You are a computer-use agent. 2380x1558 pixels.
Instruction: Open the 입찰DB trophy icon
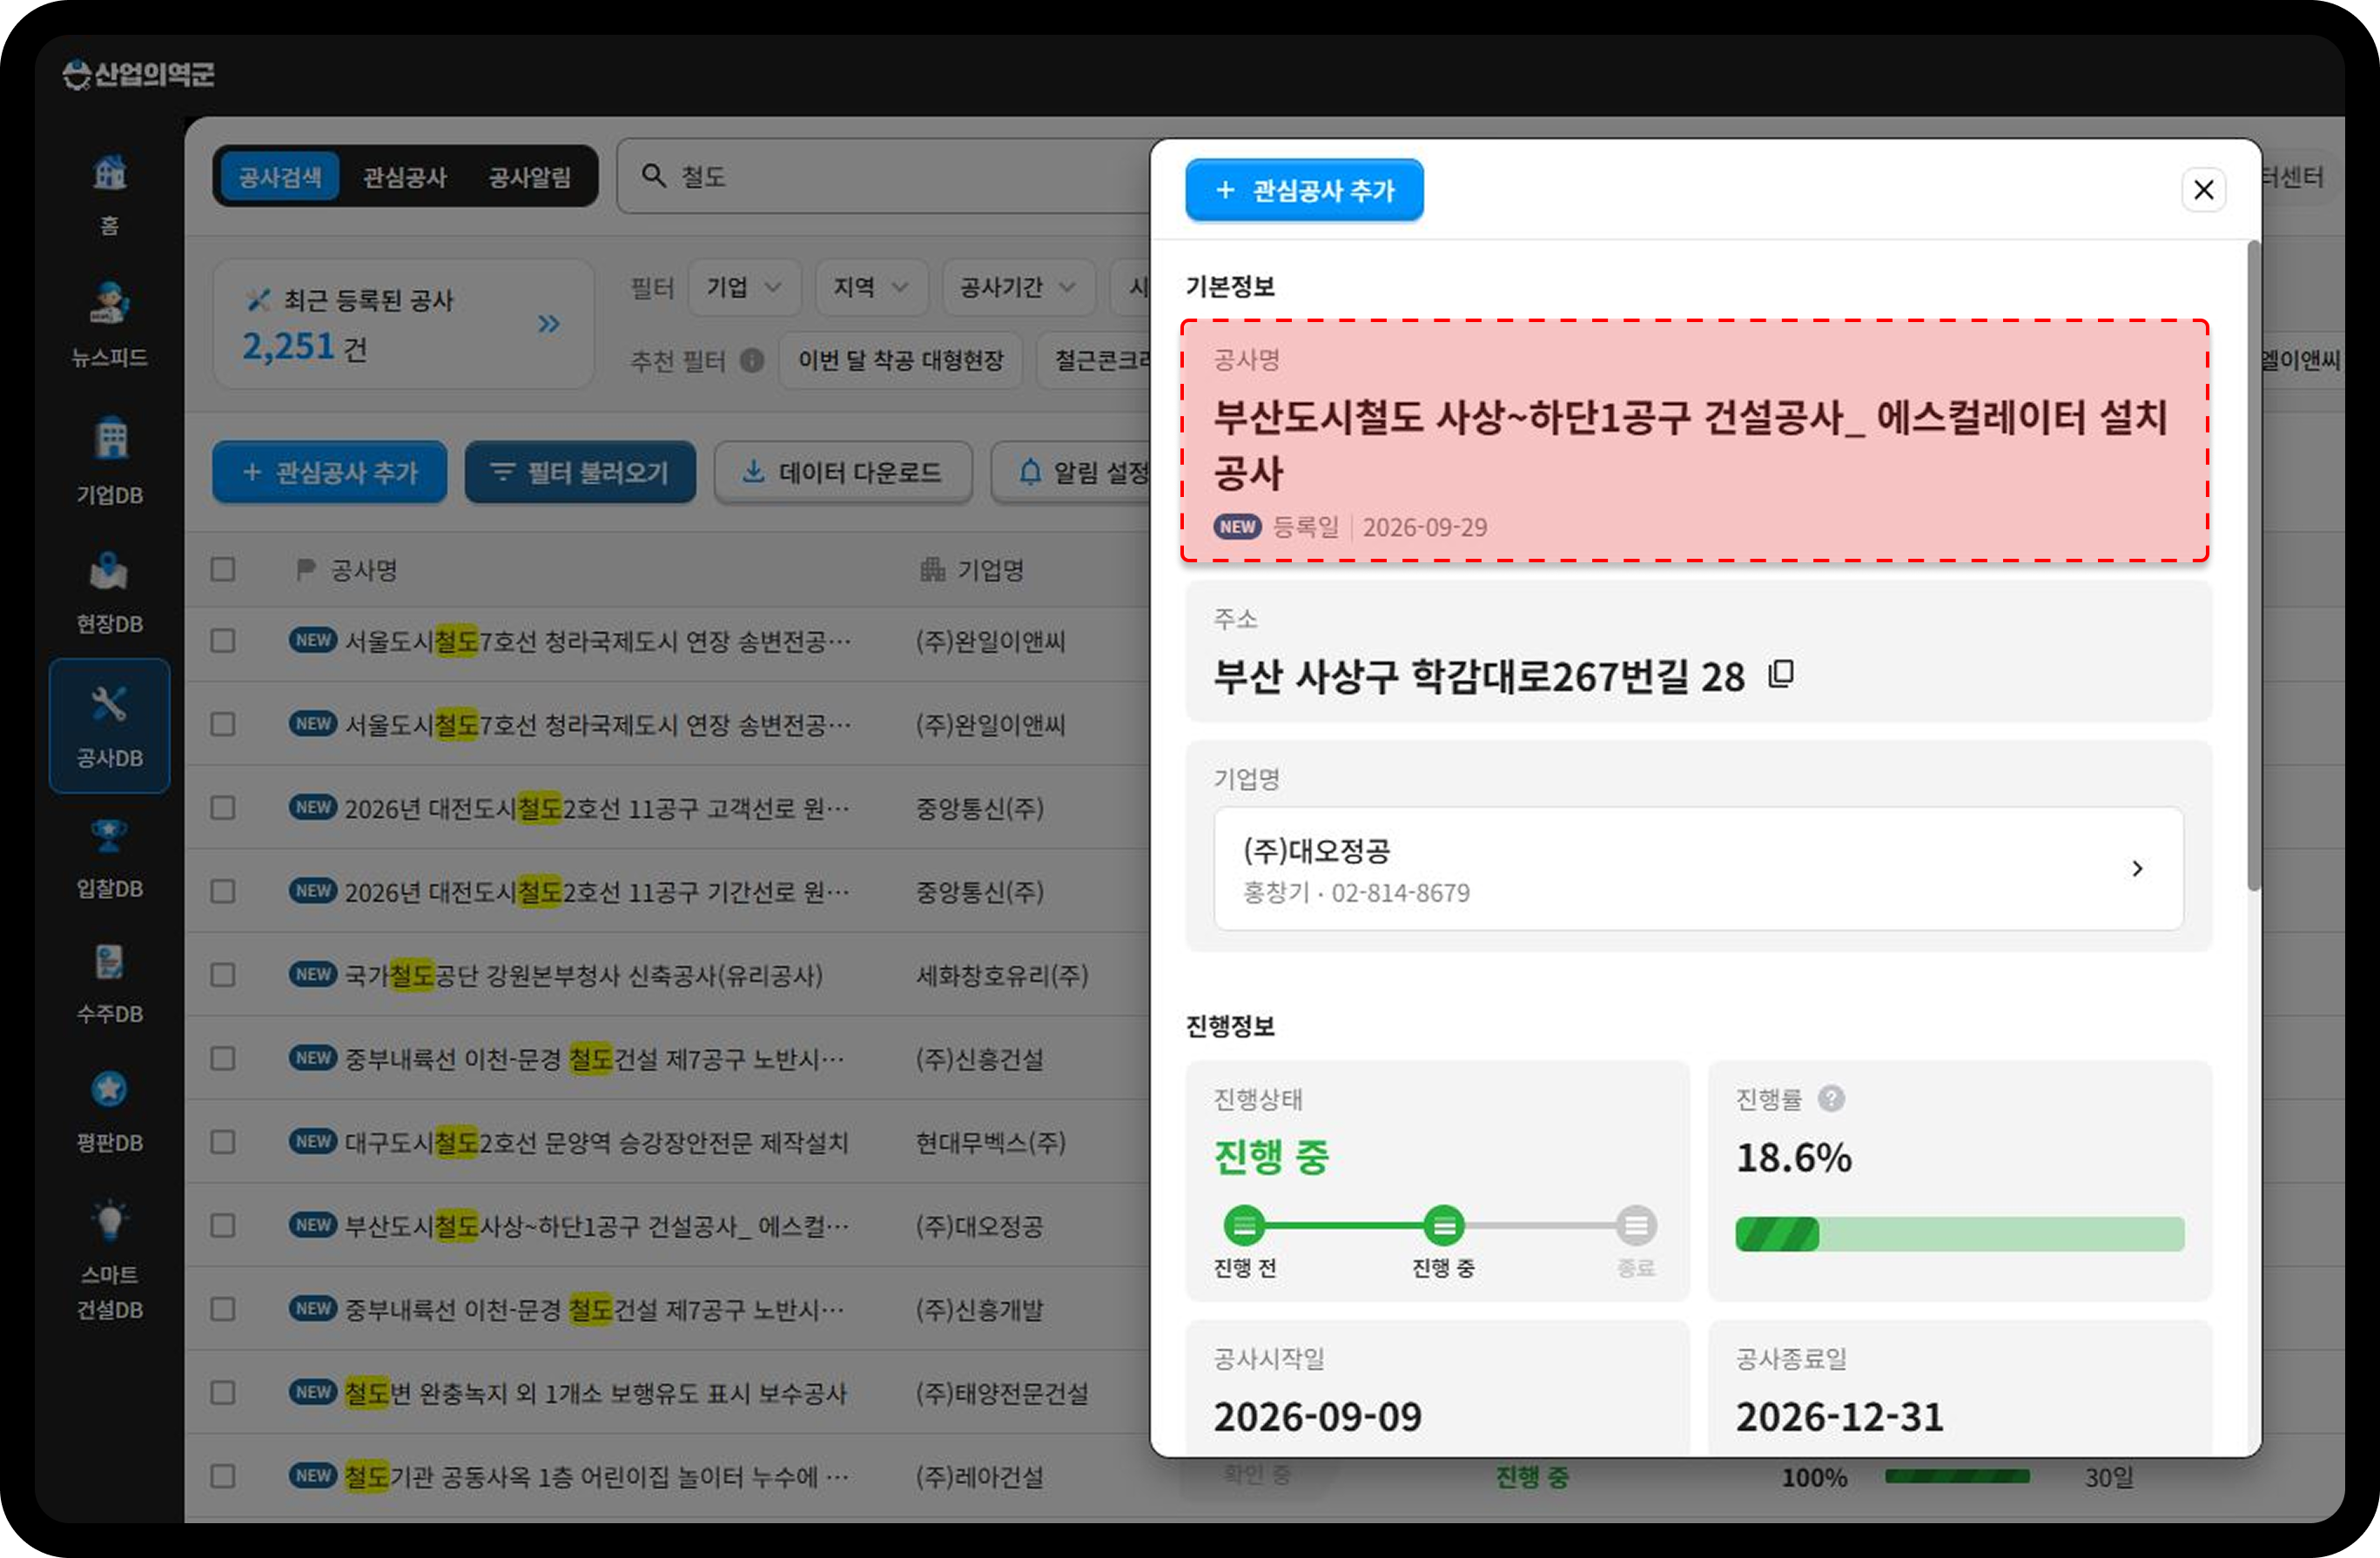tap(110, 836)
